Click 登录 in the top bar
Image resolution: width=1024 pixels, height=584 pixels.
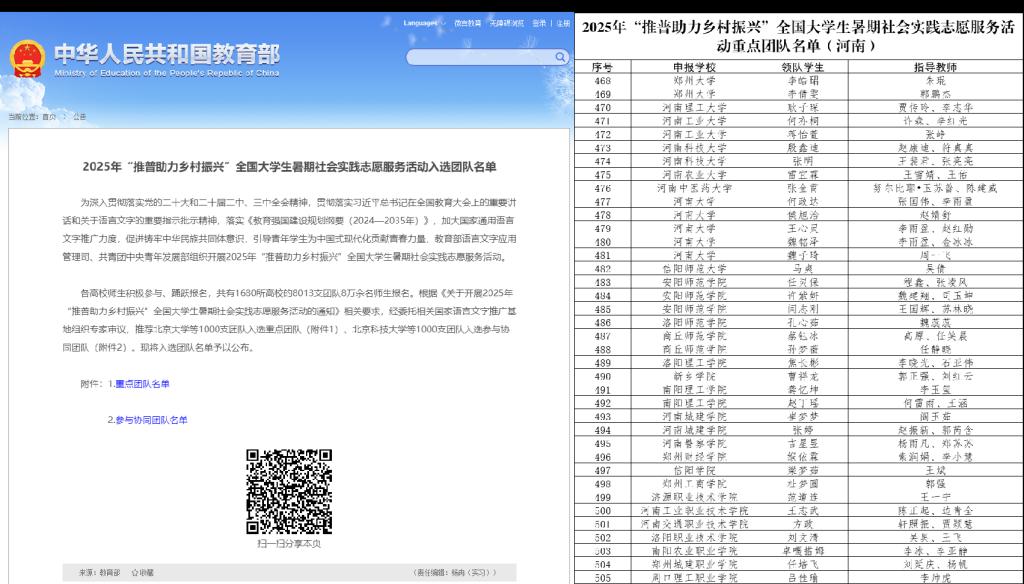coord(539,22)
